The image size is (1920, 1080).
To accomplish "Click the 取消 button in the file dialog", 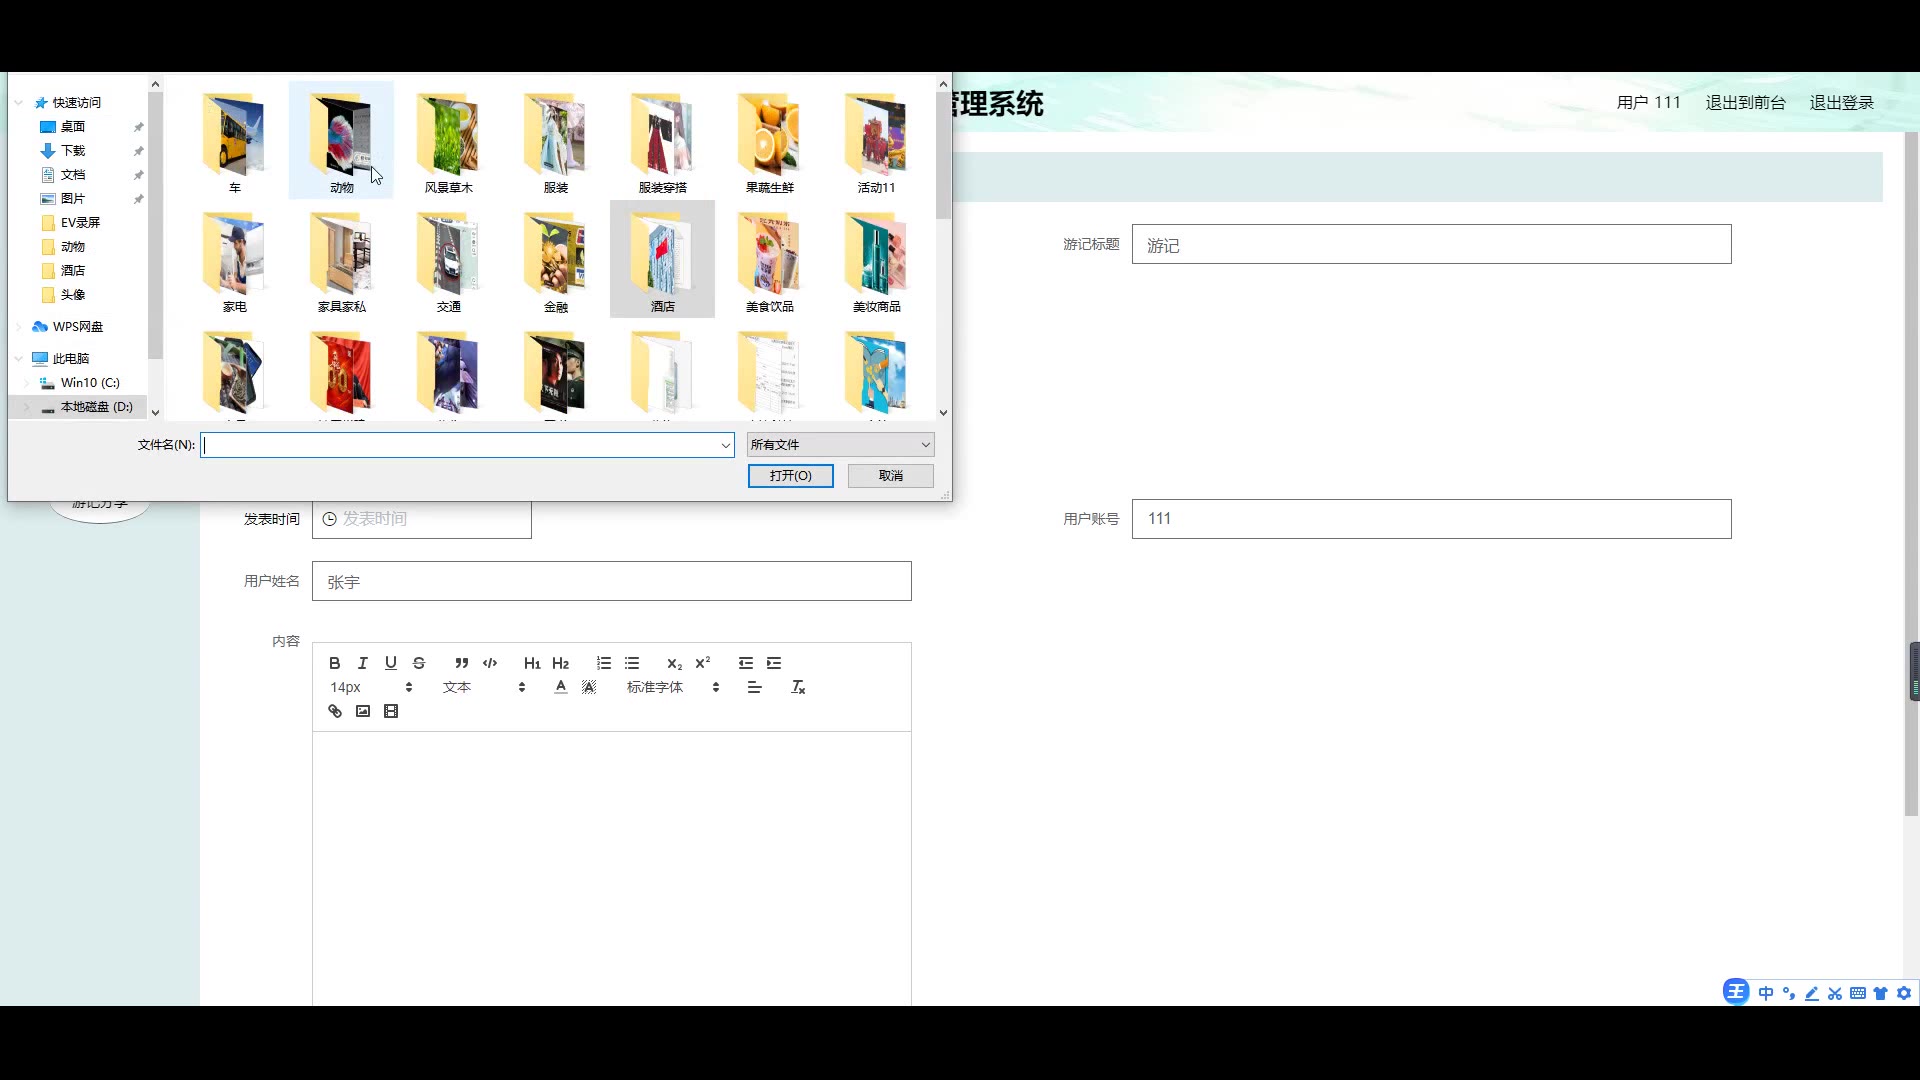I will pos(890,475).
